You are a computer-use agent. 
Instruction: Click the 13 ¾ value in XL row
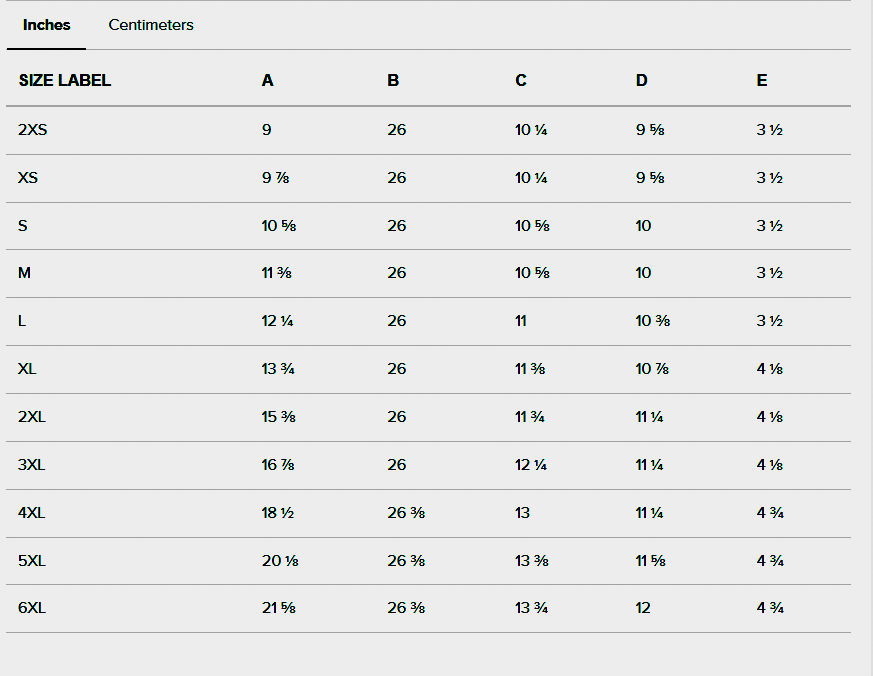pyautogui.click(x=278, y=369)
